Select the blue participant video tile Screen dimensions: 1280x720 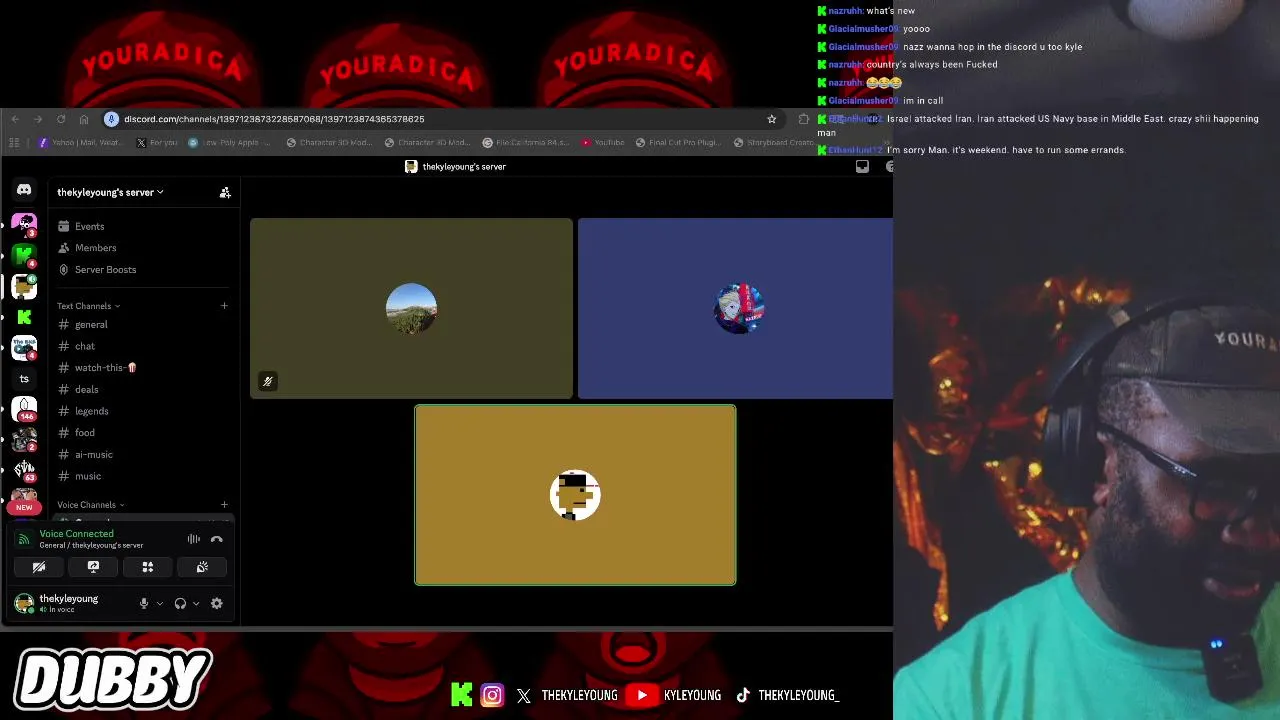point(735,308)
